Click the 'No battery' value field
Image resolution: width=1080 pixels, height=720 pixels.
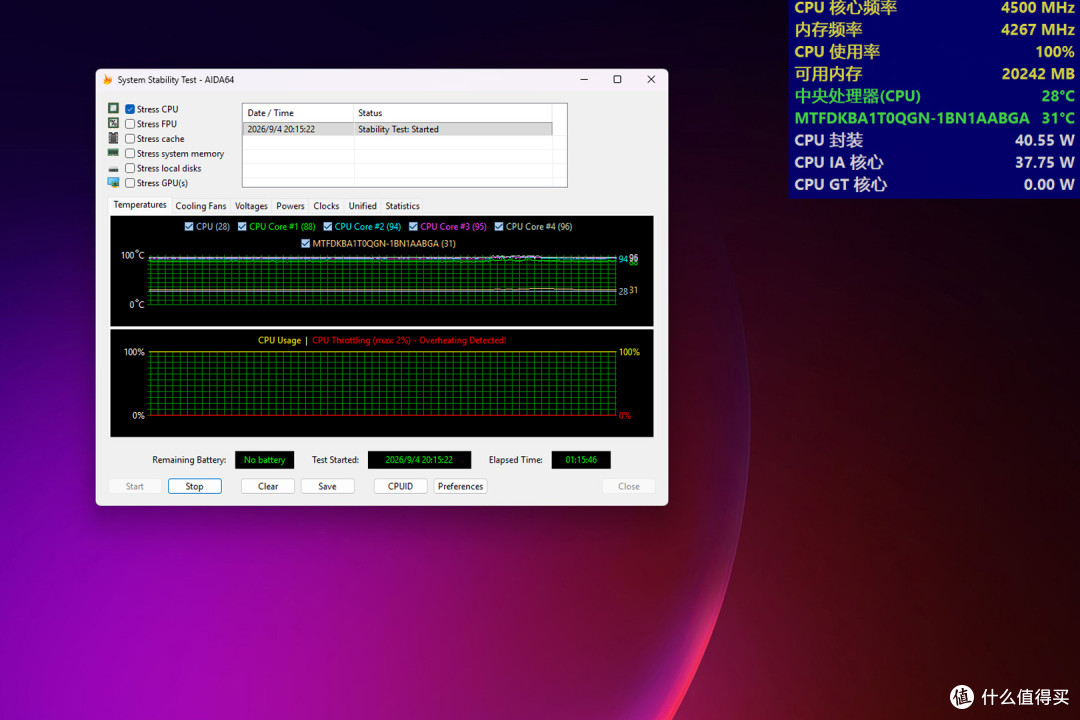pos(264,460)
